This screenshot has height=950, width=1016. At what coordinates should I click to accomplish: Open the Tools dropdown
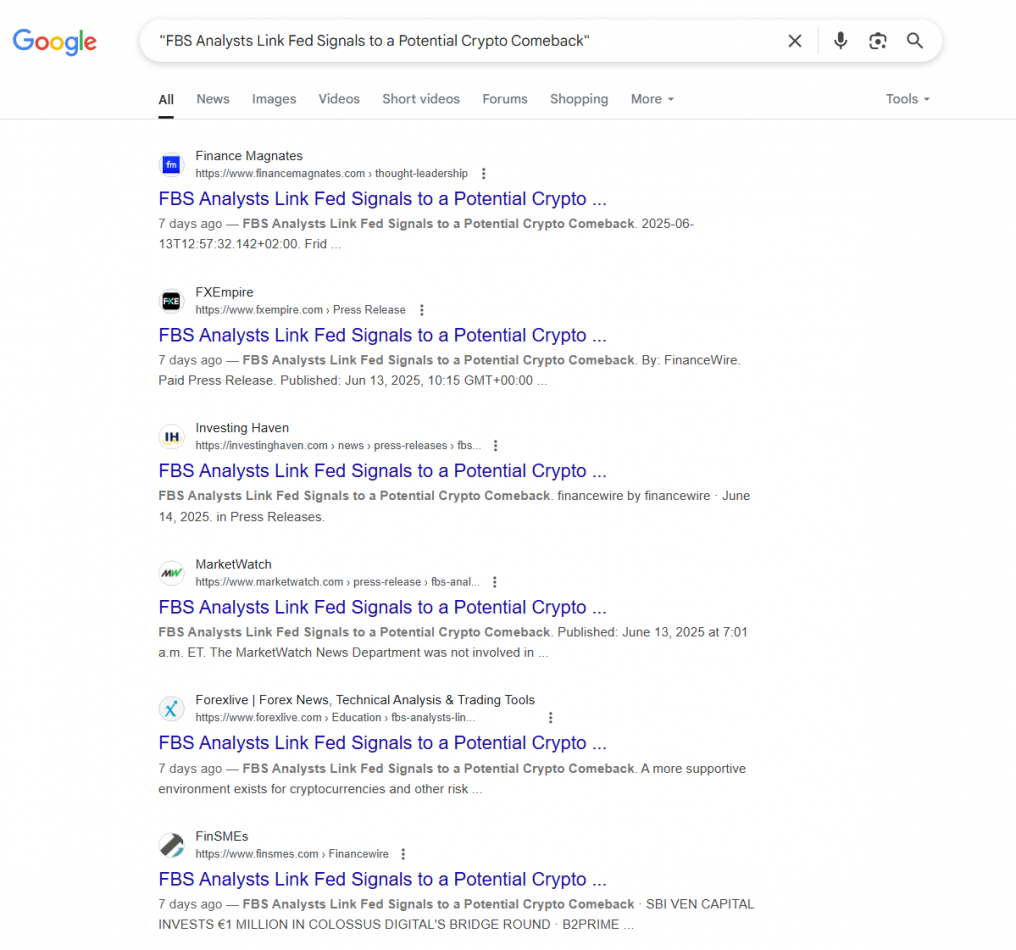coord(907,99)
